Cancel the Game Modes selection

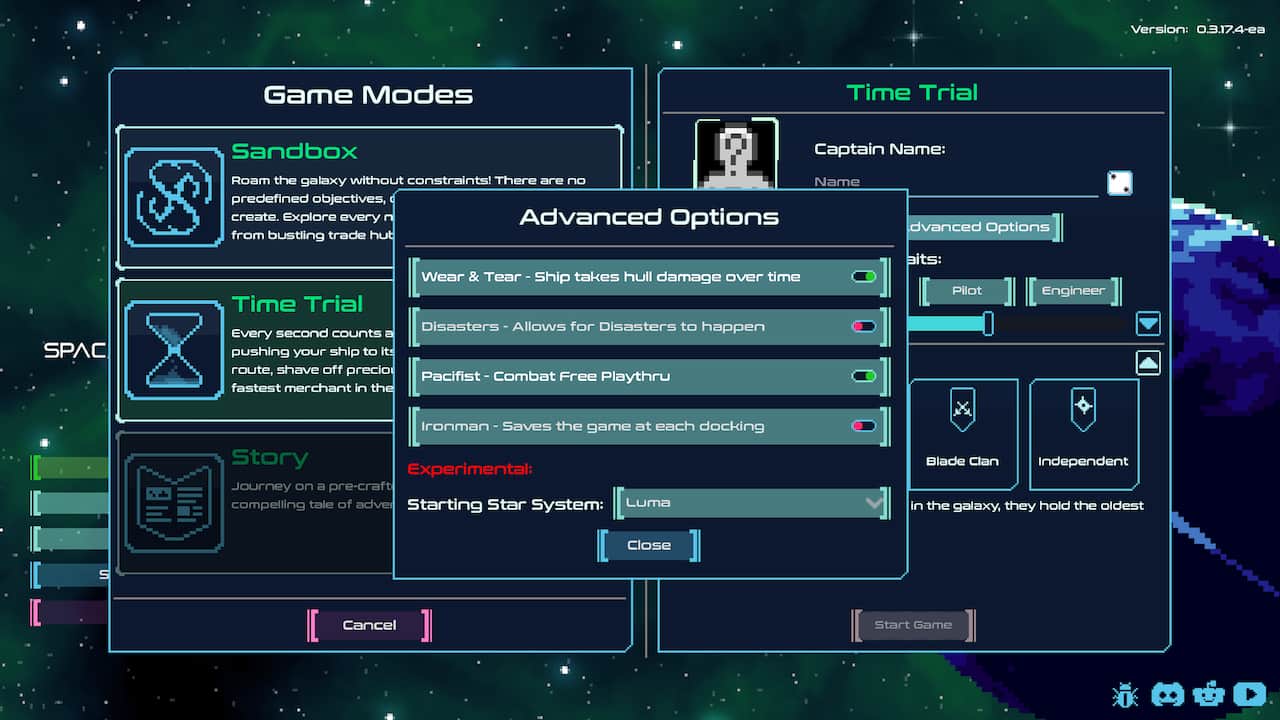[x=370, y=625]
